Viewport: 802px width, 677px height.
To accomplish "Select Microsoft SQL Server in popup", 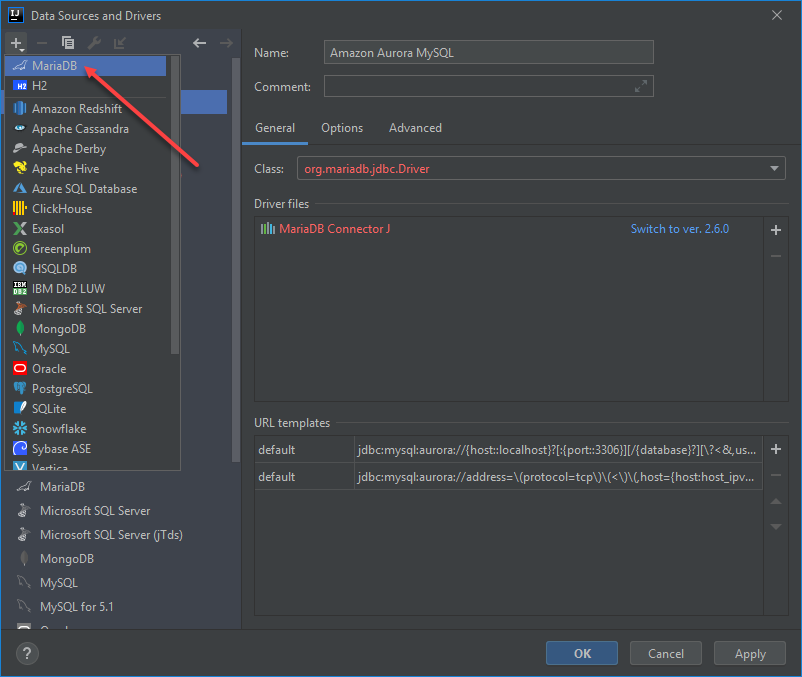I will click(85, 308).
